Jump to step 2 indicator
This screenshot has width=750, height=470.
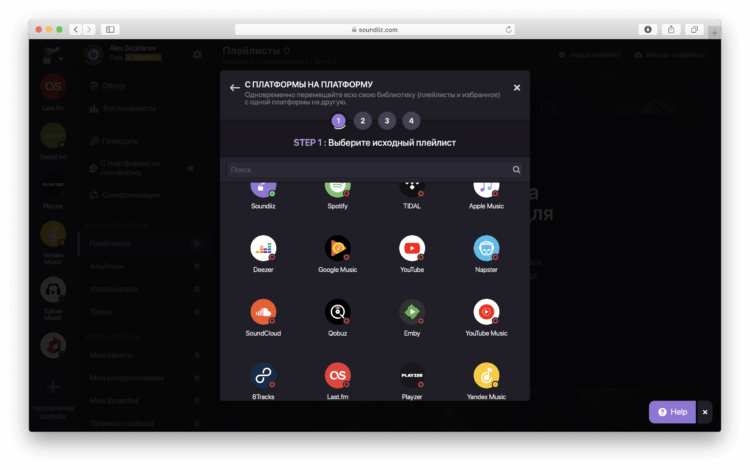[x=363, y=120]
